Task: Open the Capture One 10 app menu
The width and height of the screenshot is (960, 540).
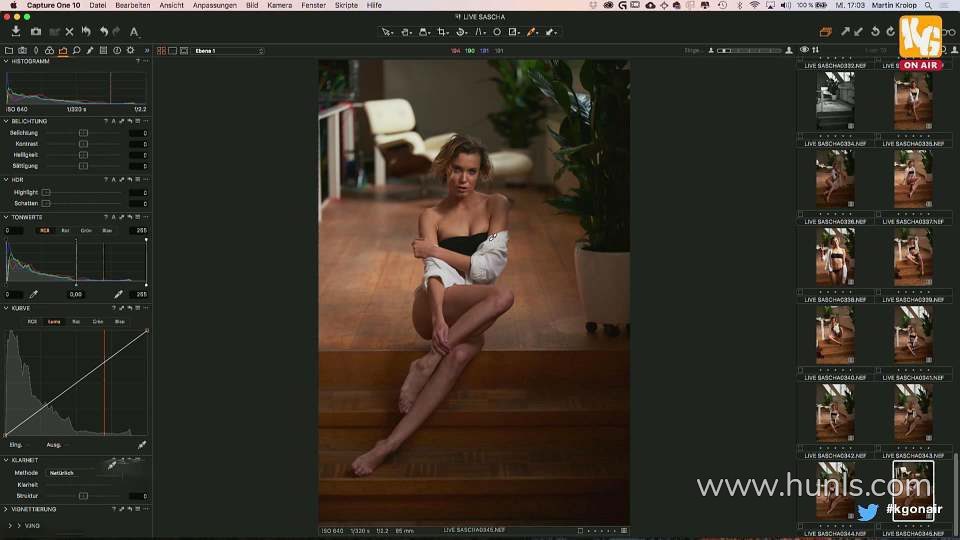Action: tap(53, 5)
